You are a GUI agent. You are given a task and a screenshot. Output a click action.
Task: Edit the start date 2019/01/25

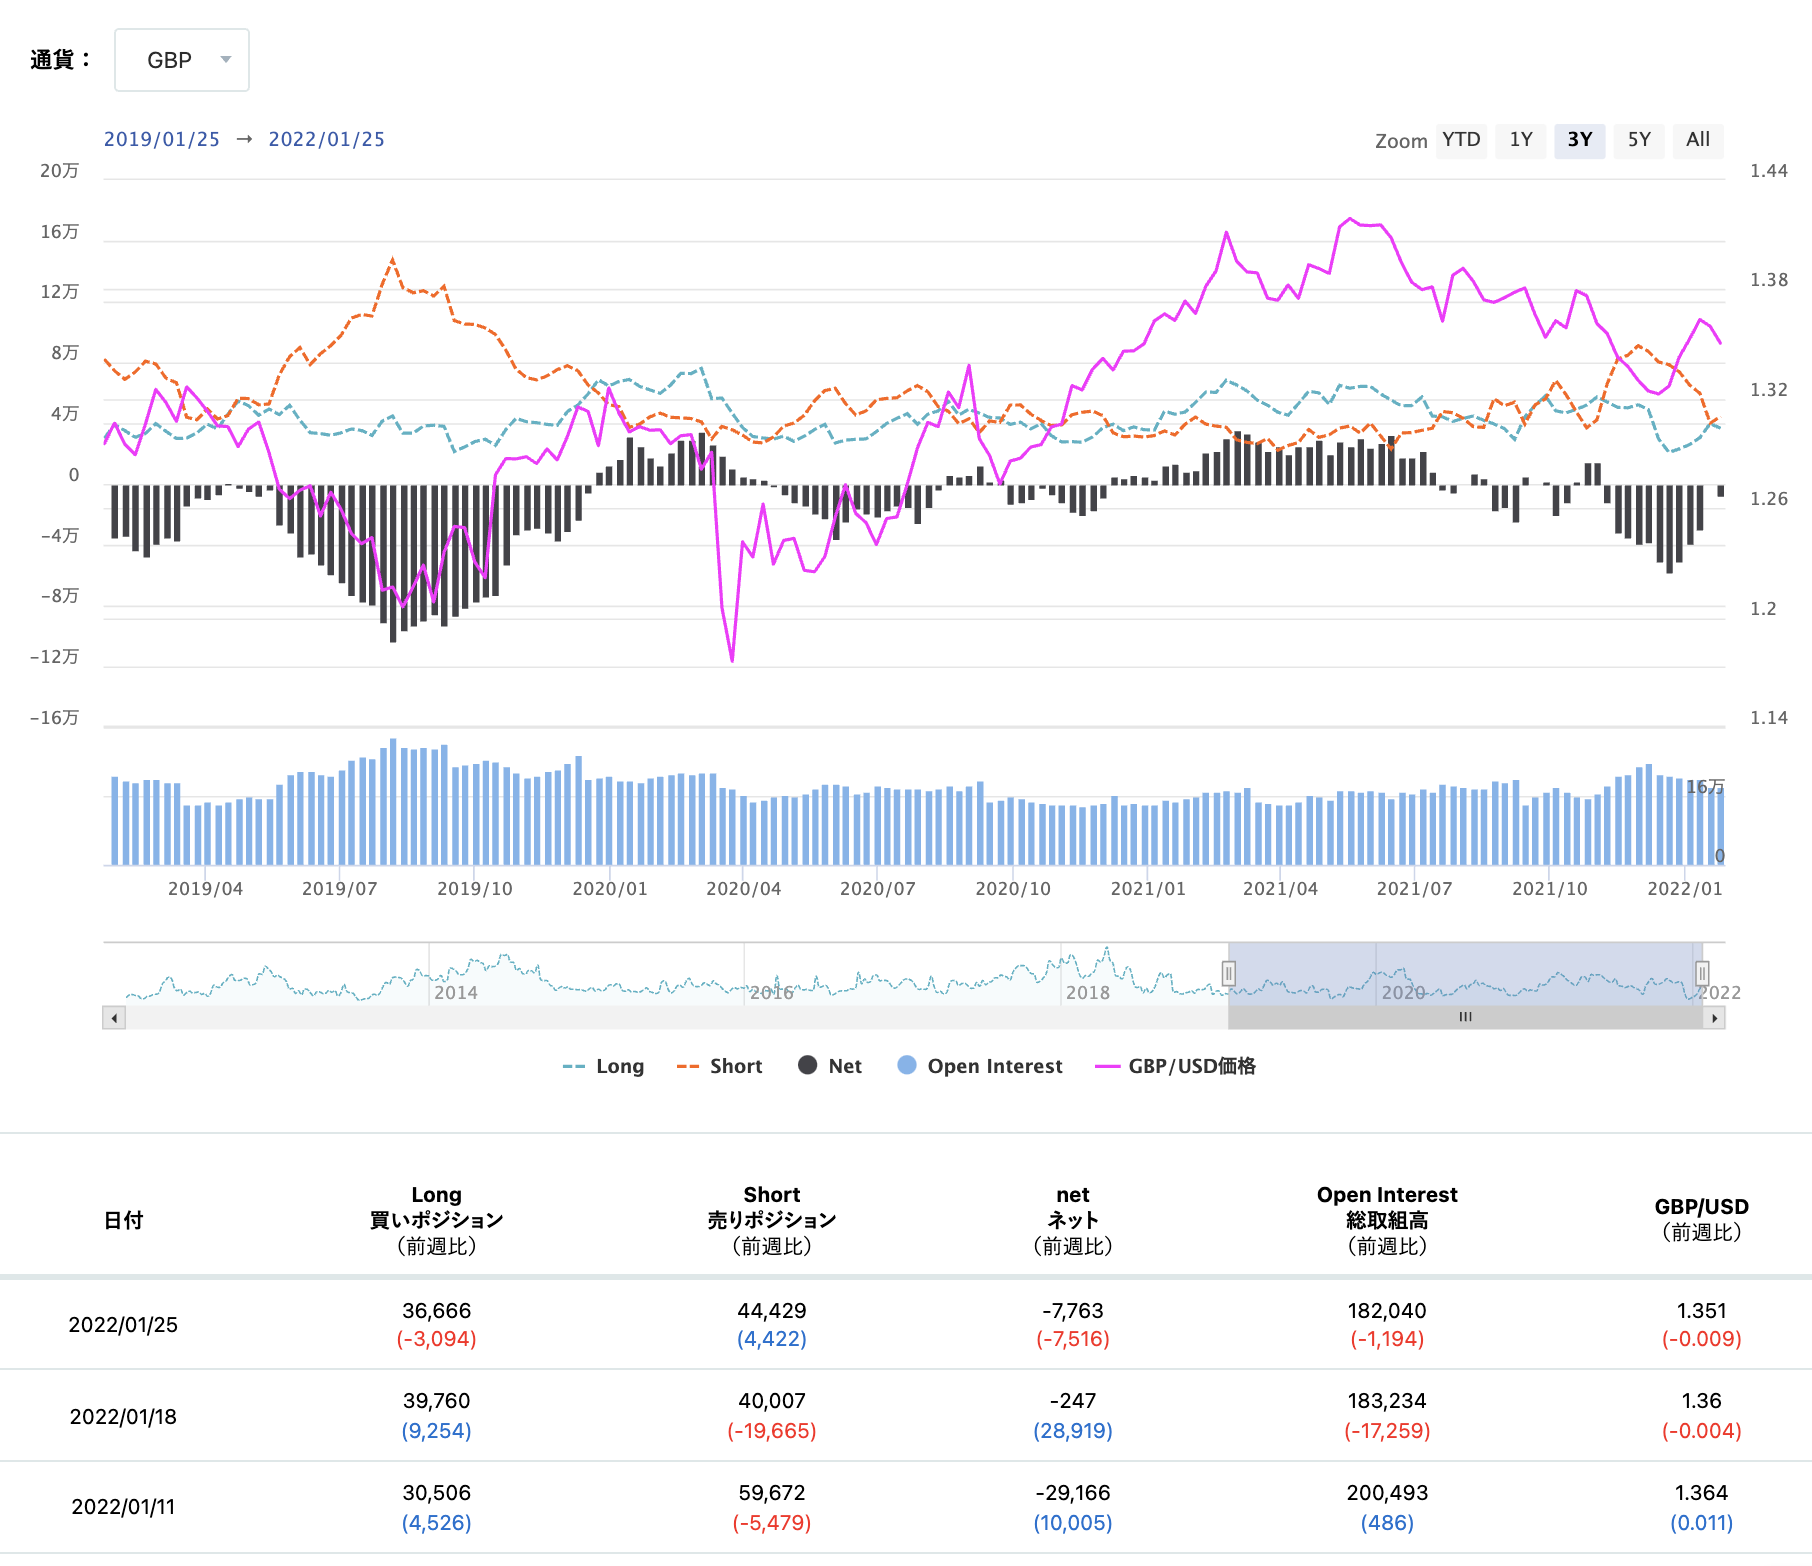pyautogui.click(x=162, y=139)
